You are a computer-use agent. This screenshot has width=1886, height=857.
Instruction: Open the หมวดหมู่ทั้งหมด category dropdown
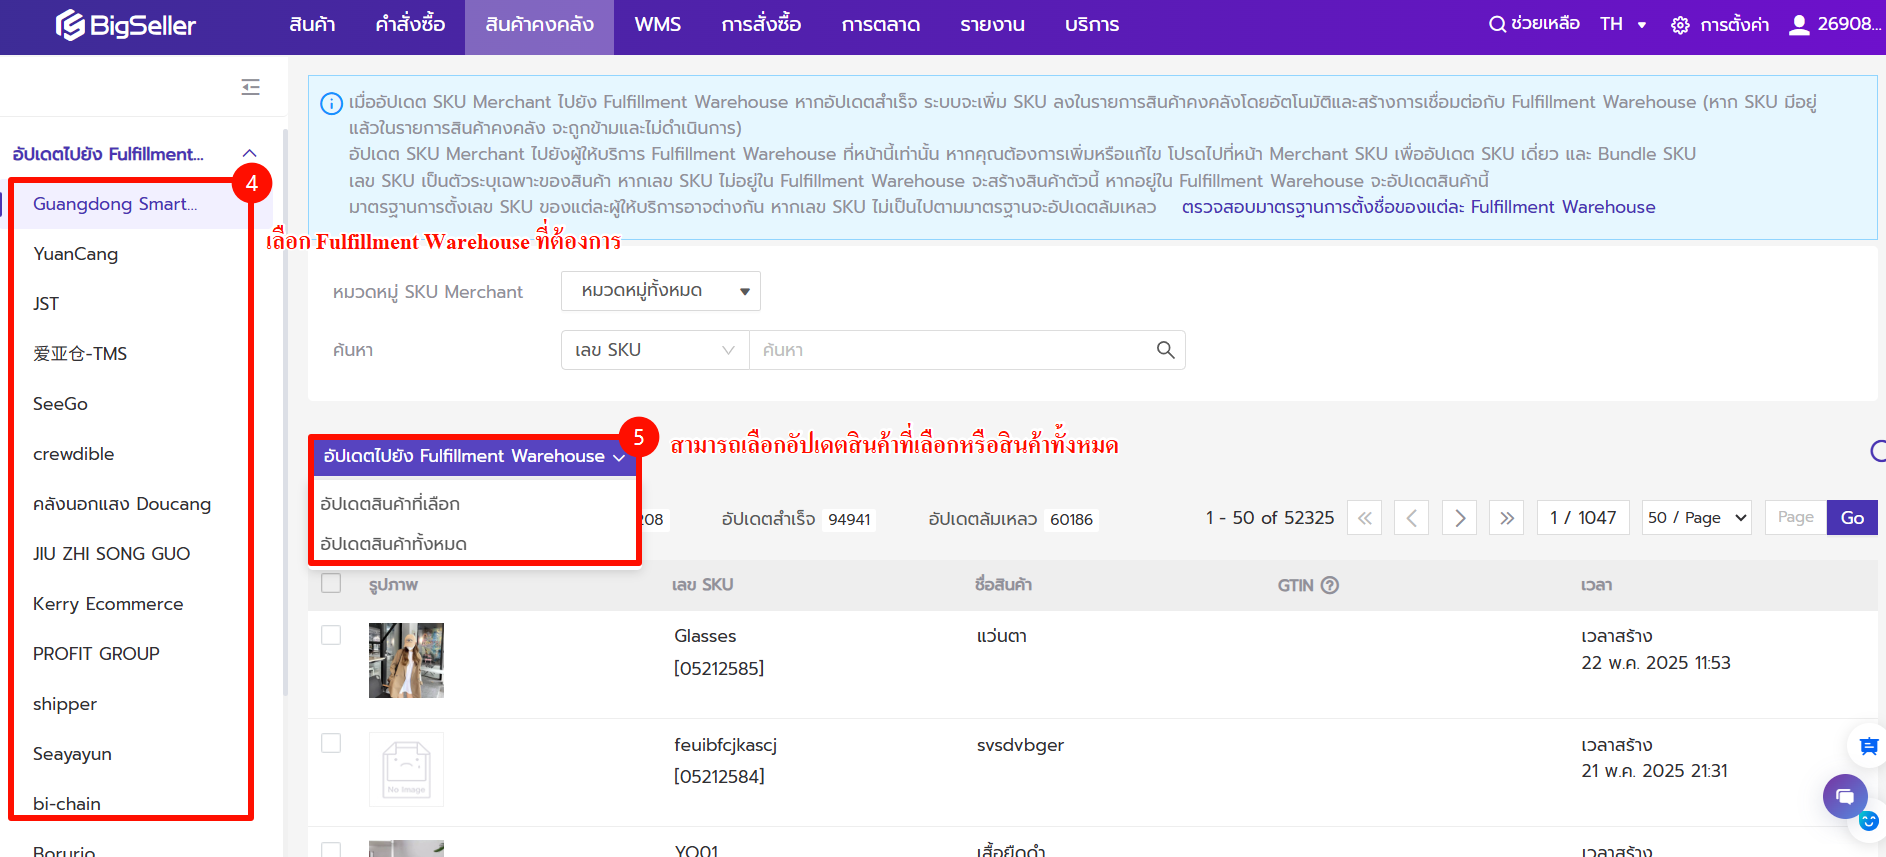click(661, 291)
